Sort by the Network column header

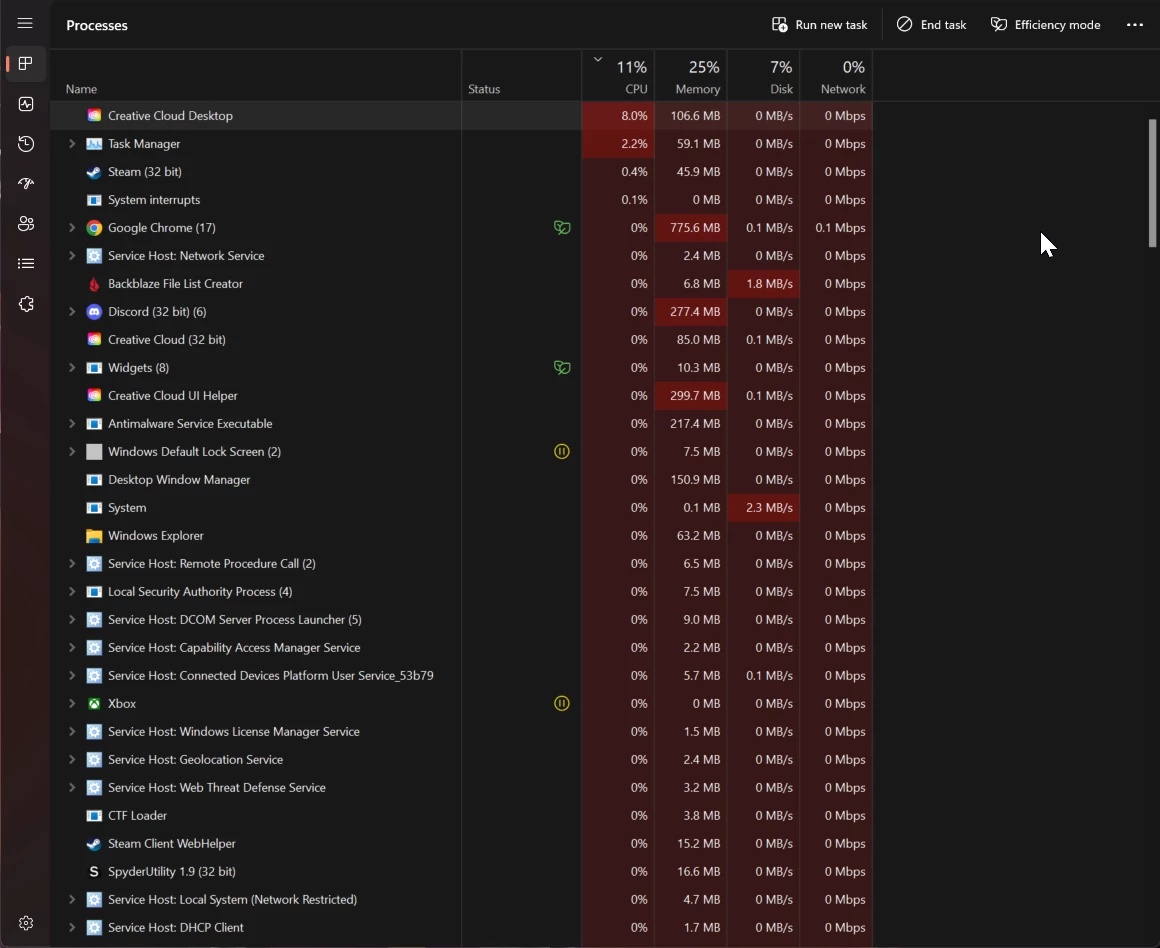836,75
